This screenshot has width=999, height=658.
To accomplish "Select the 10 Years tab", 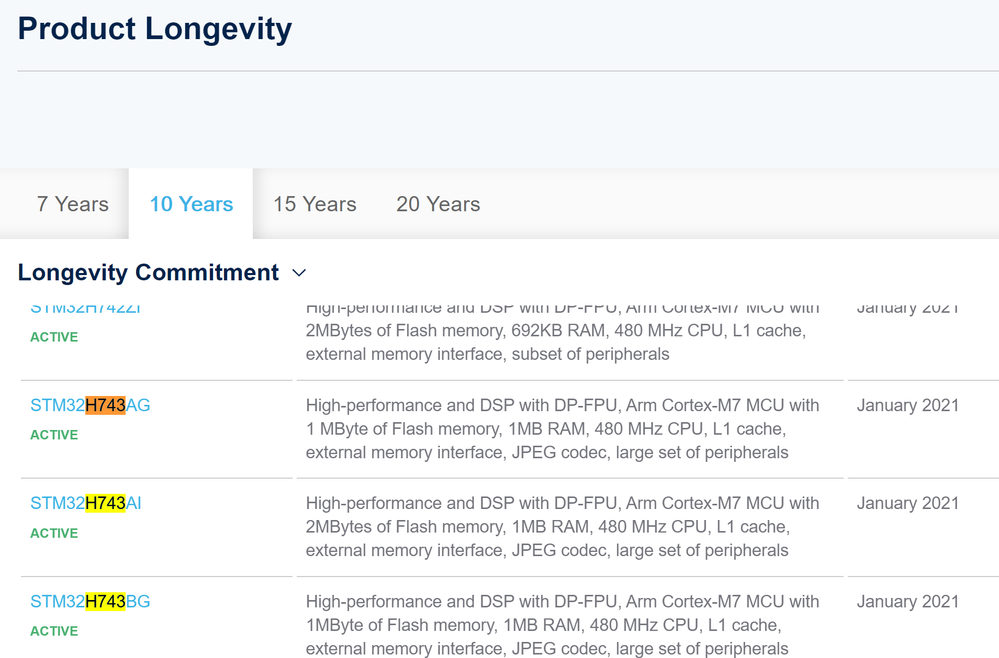I will [191, 204].
